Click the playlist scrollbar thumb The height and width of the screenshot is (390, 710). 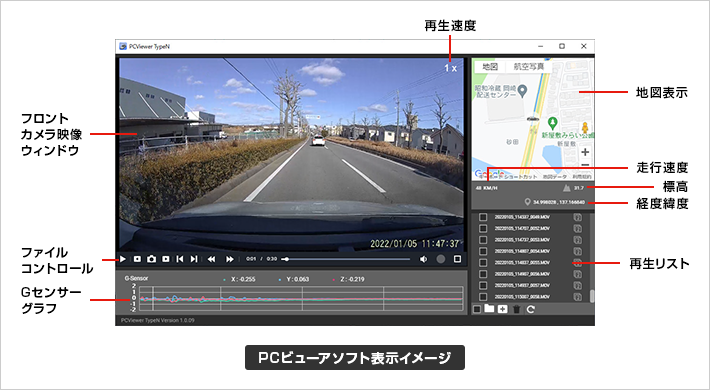[591, 296]
